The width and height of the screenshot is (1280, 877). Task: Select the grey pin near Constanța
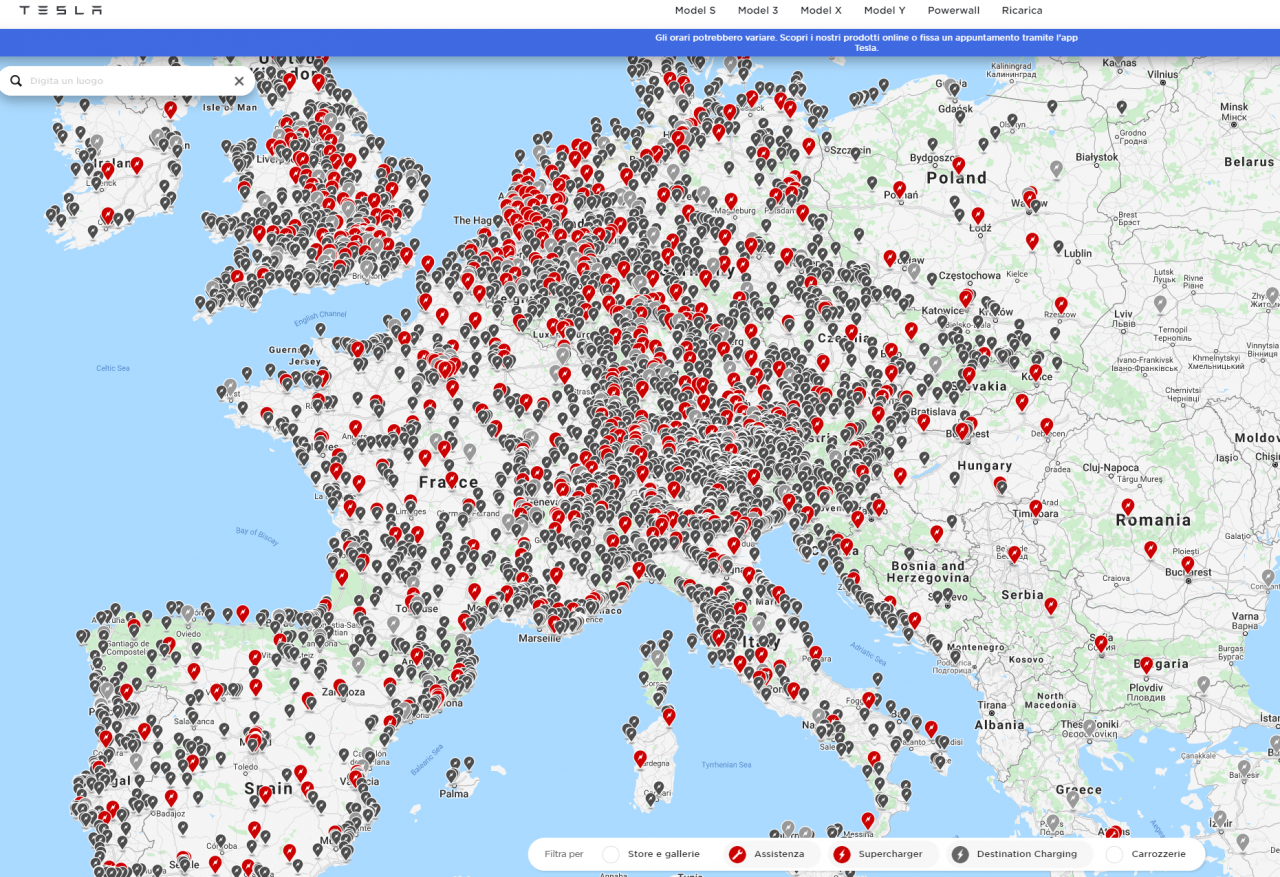pyautogui.click(x=1269, y=578)
